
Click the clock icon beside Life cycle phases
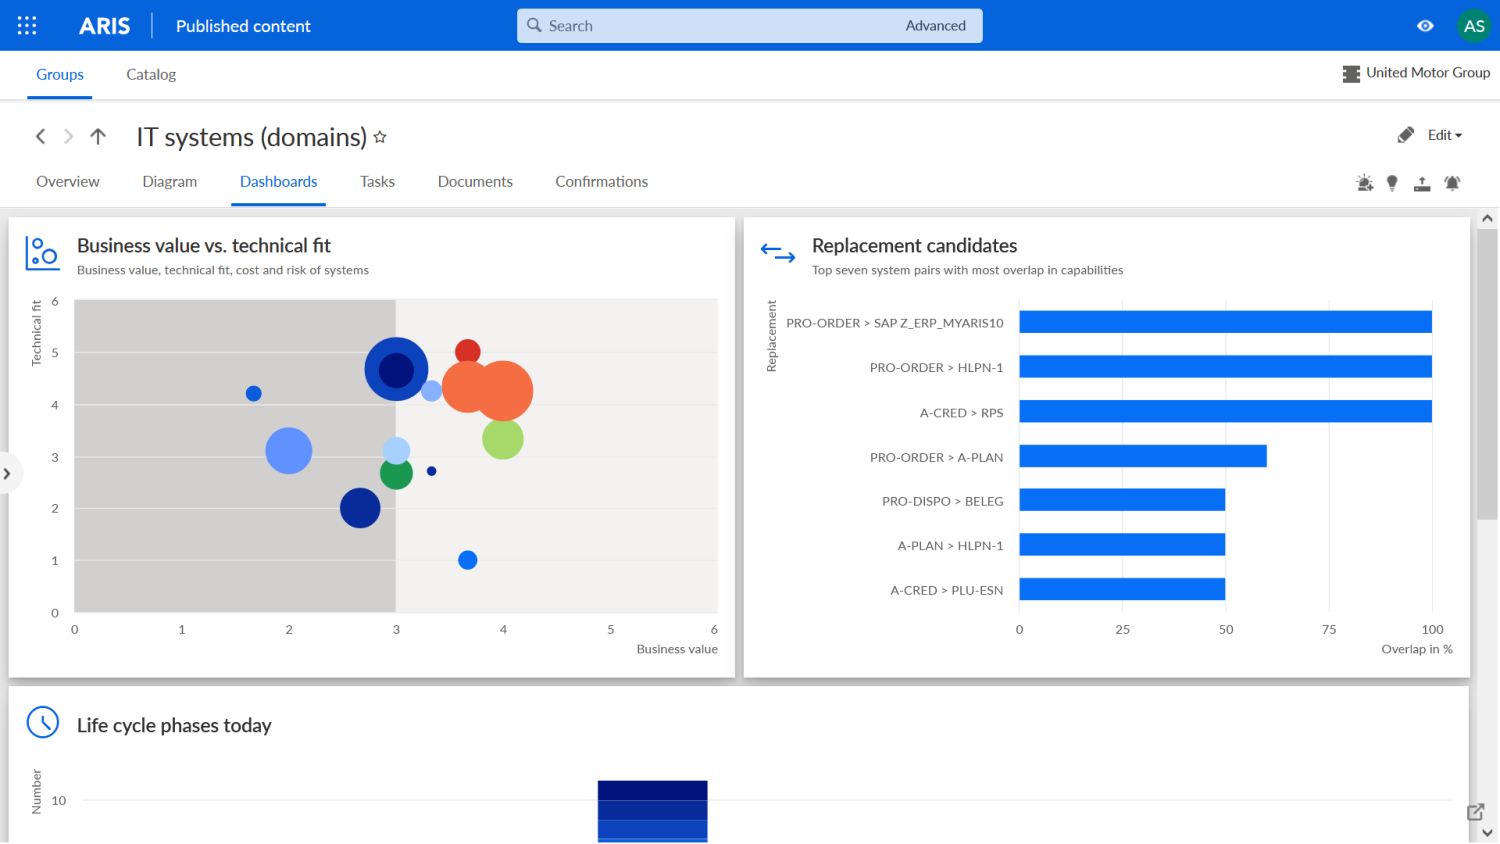(42, 722)
